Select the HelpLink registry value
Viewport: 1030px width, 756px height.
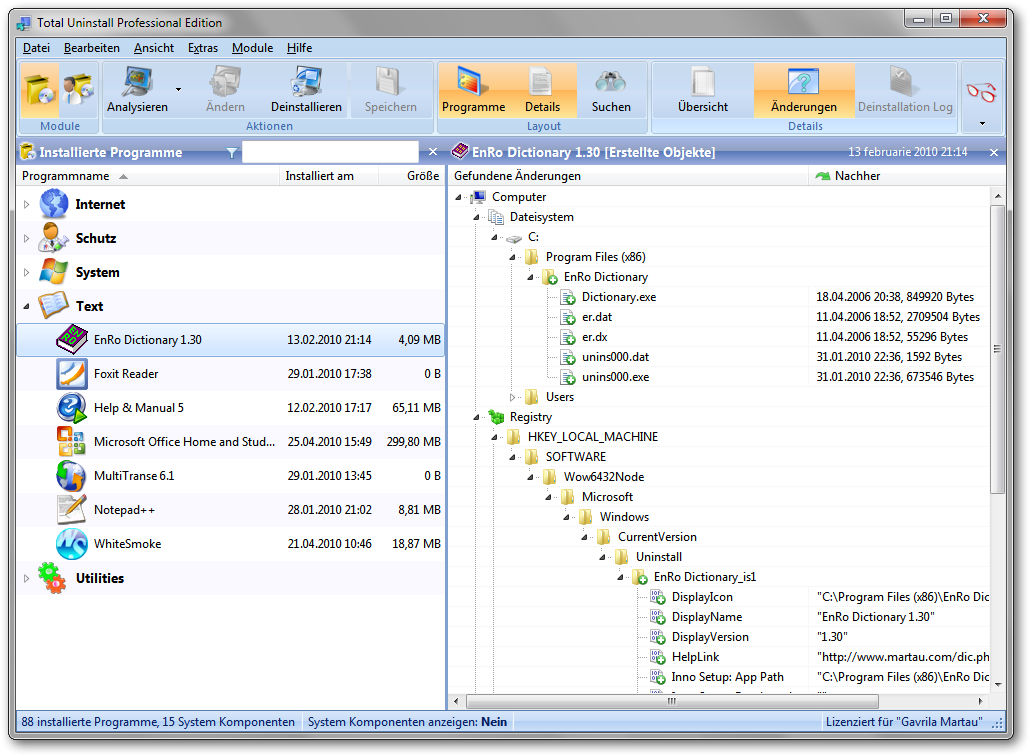coord(695,657)
